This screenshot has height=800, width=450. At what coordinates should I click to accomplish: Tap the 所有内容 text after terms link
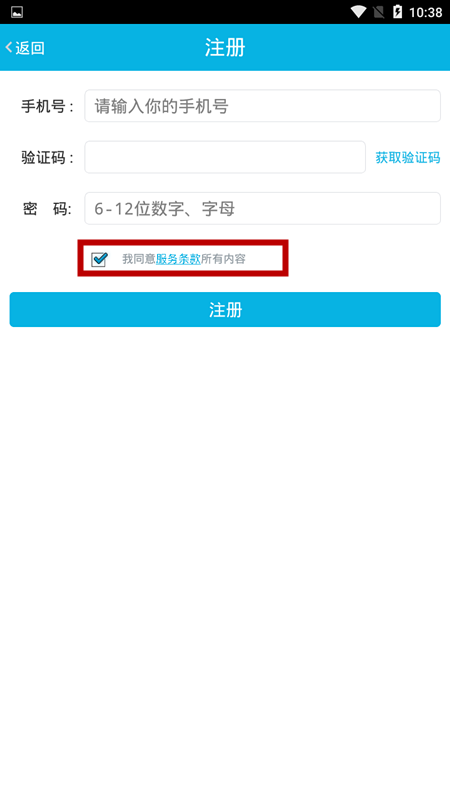(x=223, y=259)
